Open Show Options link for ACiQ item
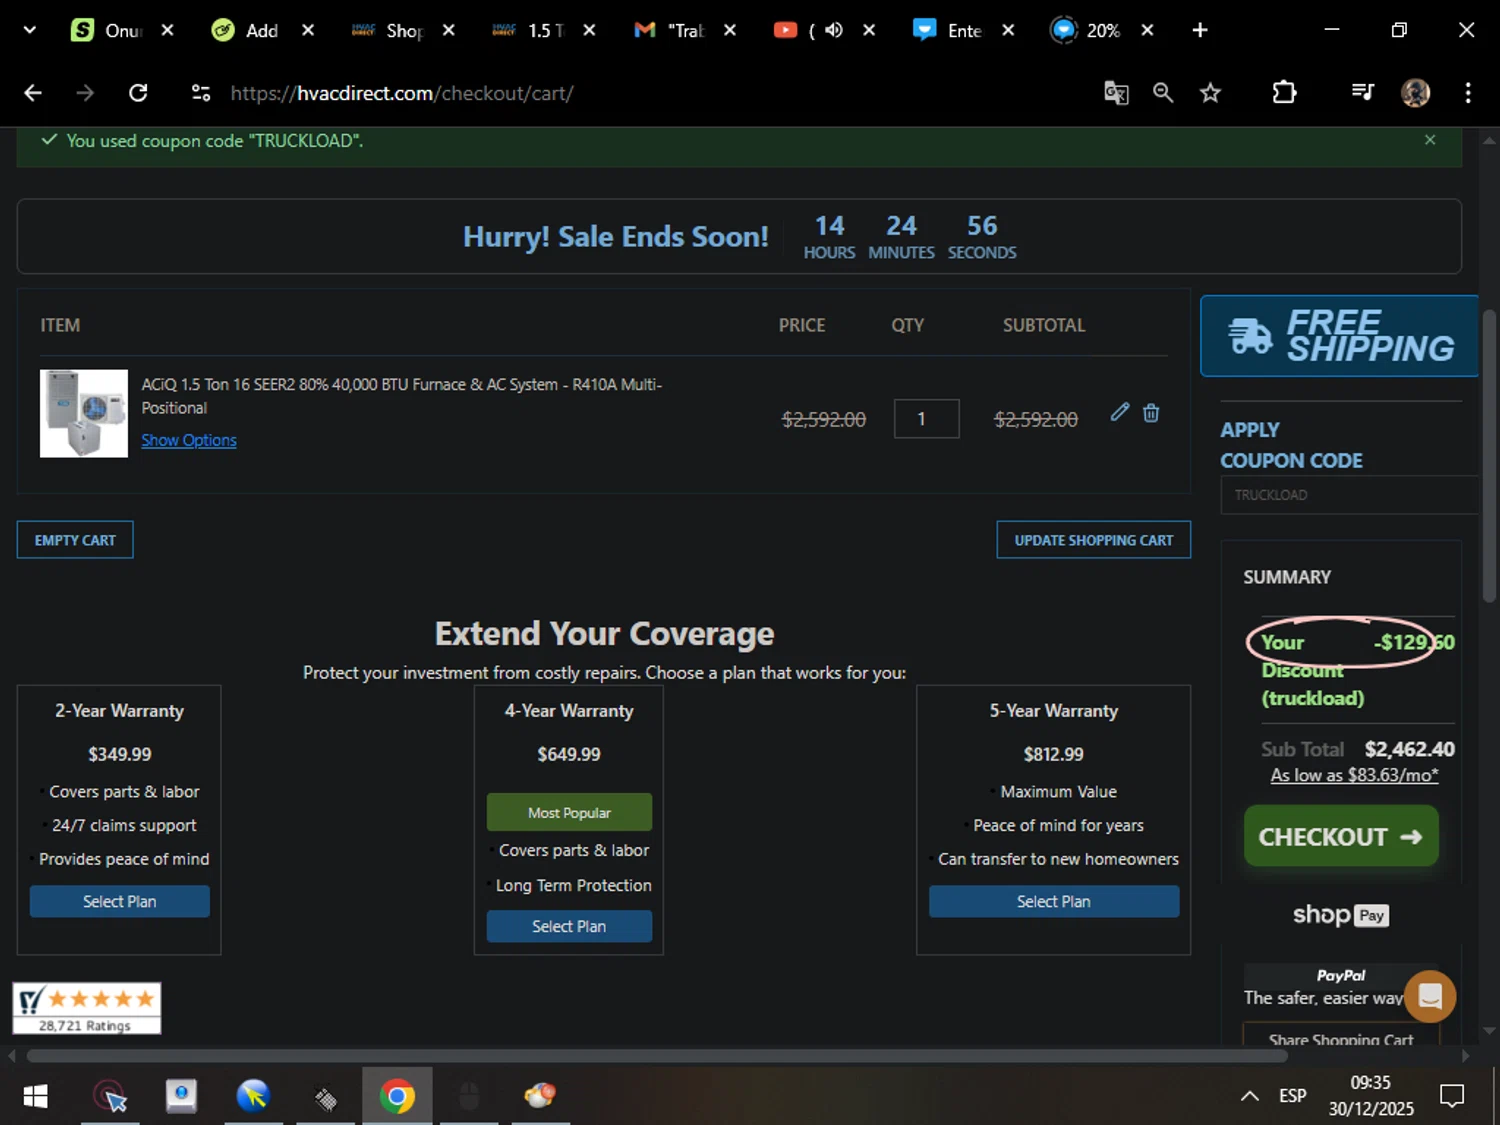Image resolution: width=1500 pixels, height=1125 pixels. click(189, 440)
